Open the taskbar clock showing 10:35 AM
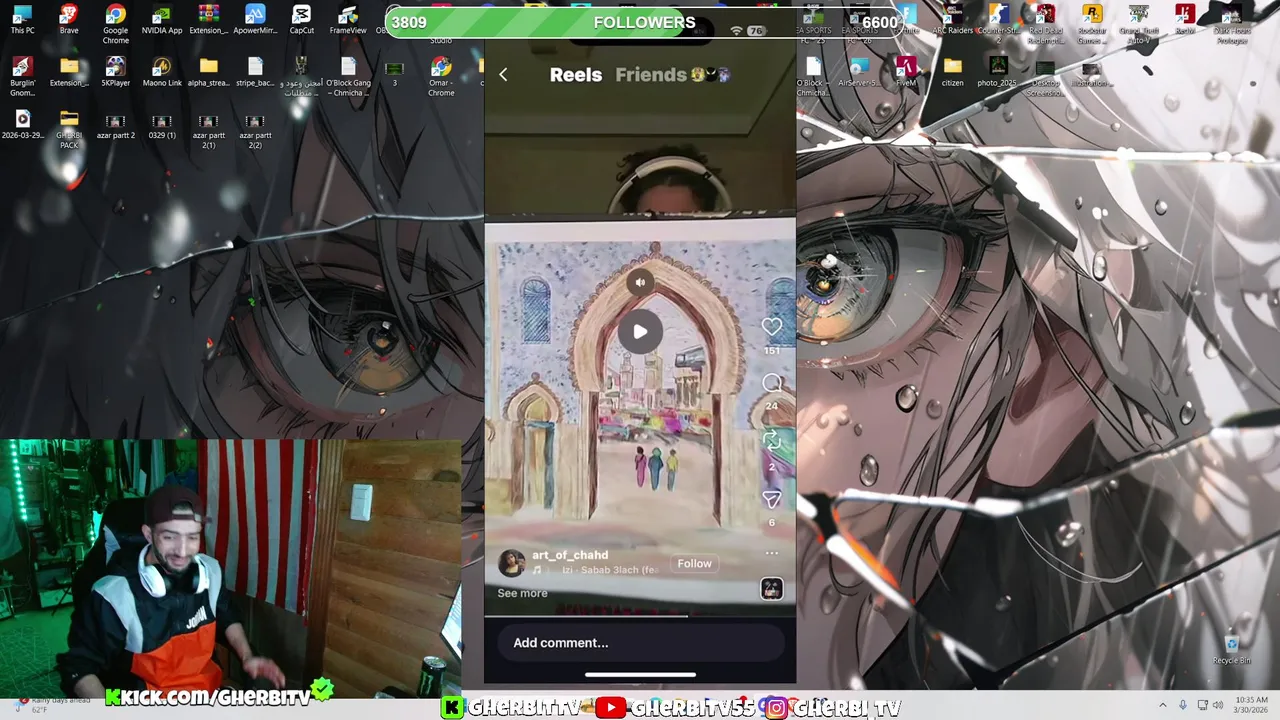 coord(1252,705)
